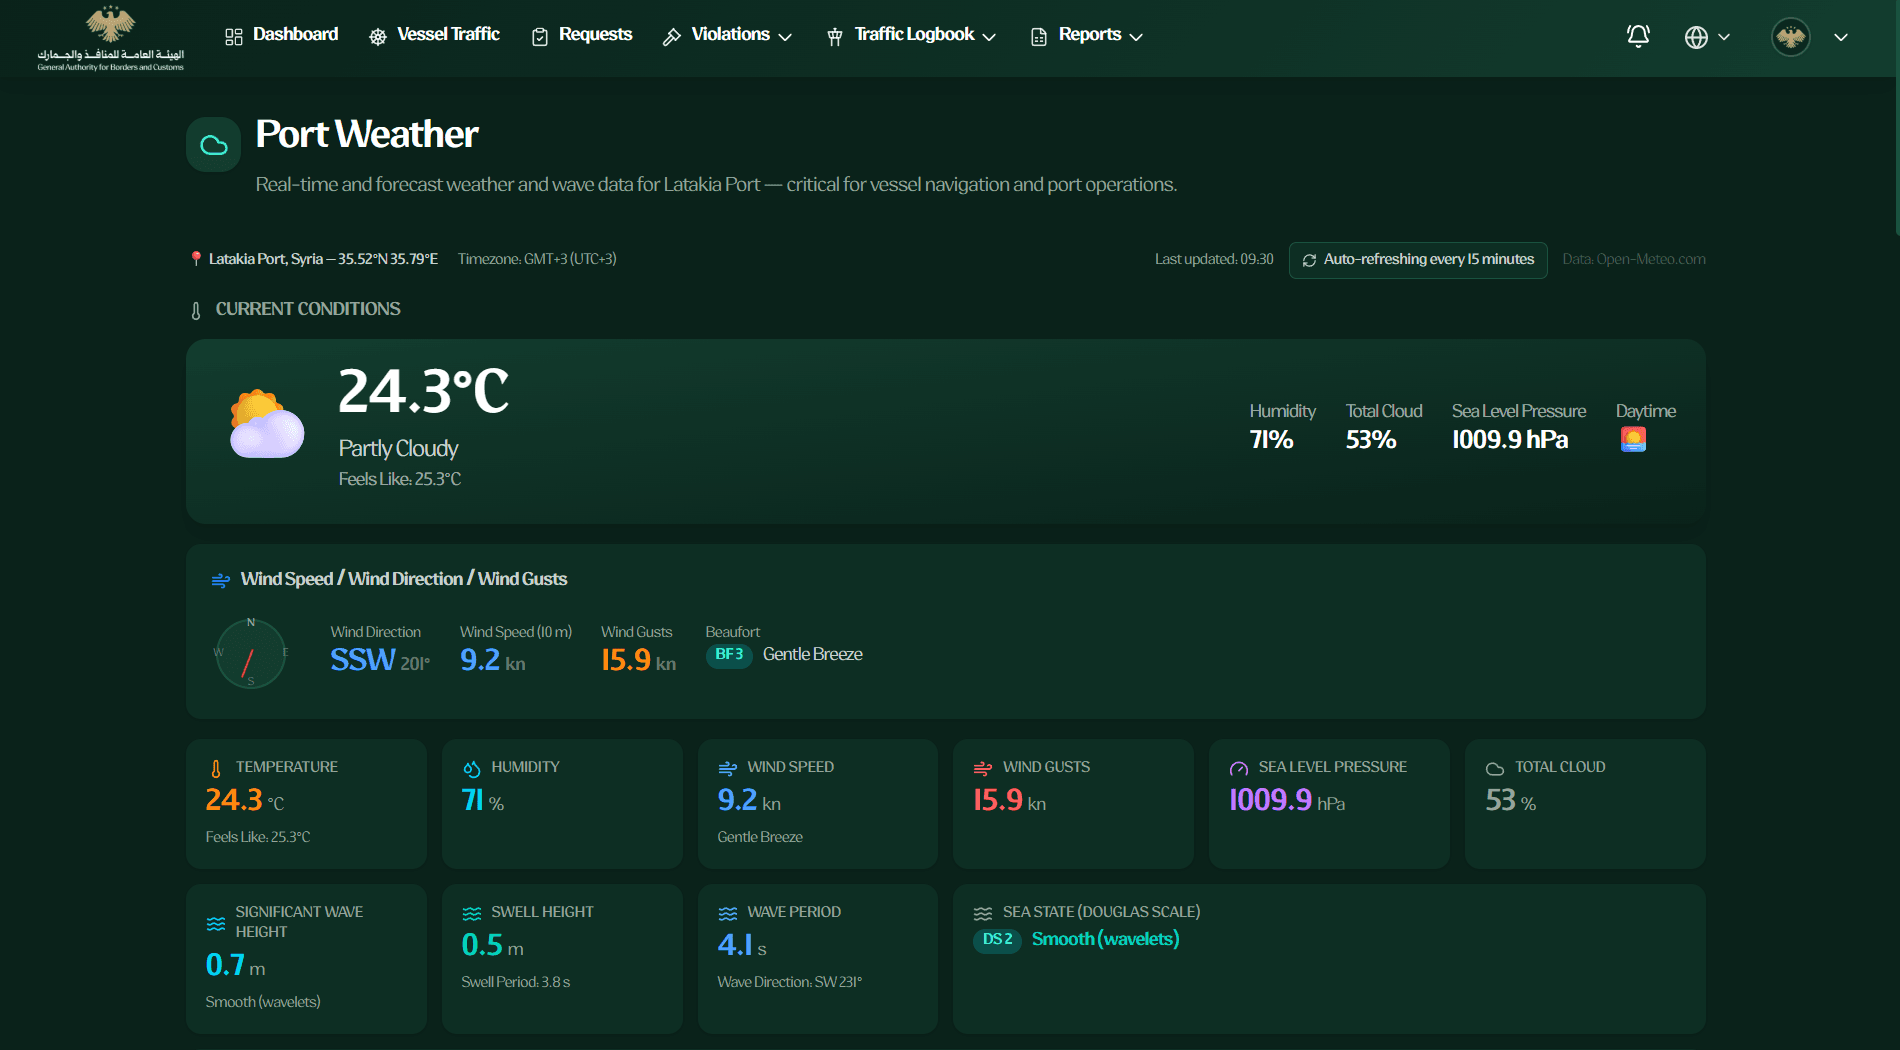Screen dimensions: 1900x1050
Task: Open the Requests page
Action: click(x=582, y=35)
